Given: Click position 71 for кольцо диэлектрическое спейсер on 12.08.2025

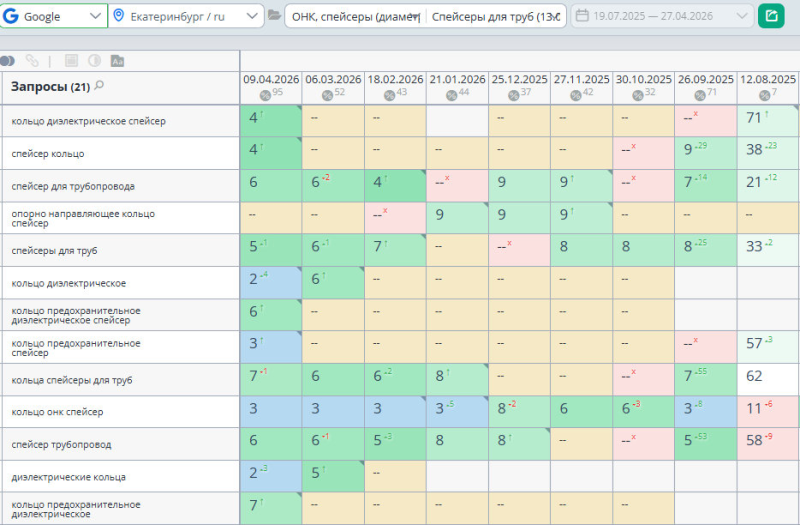Looking at the screenshot, I should [x=768, y=121].
